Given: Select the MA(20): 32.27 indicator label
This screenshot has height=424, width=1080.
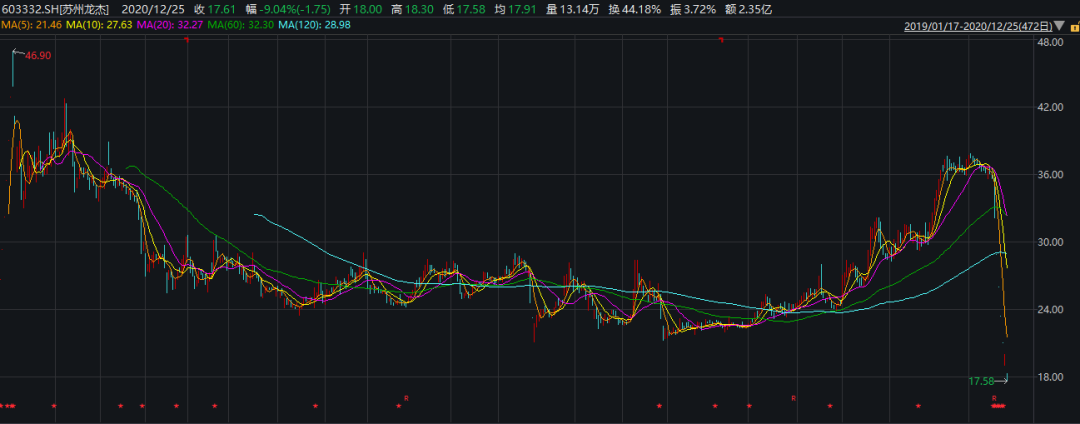Looking at the screenshot, I should [169, 25].
